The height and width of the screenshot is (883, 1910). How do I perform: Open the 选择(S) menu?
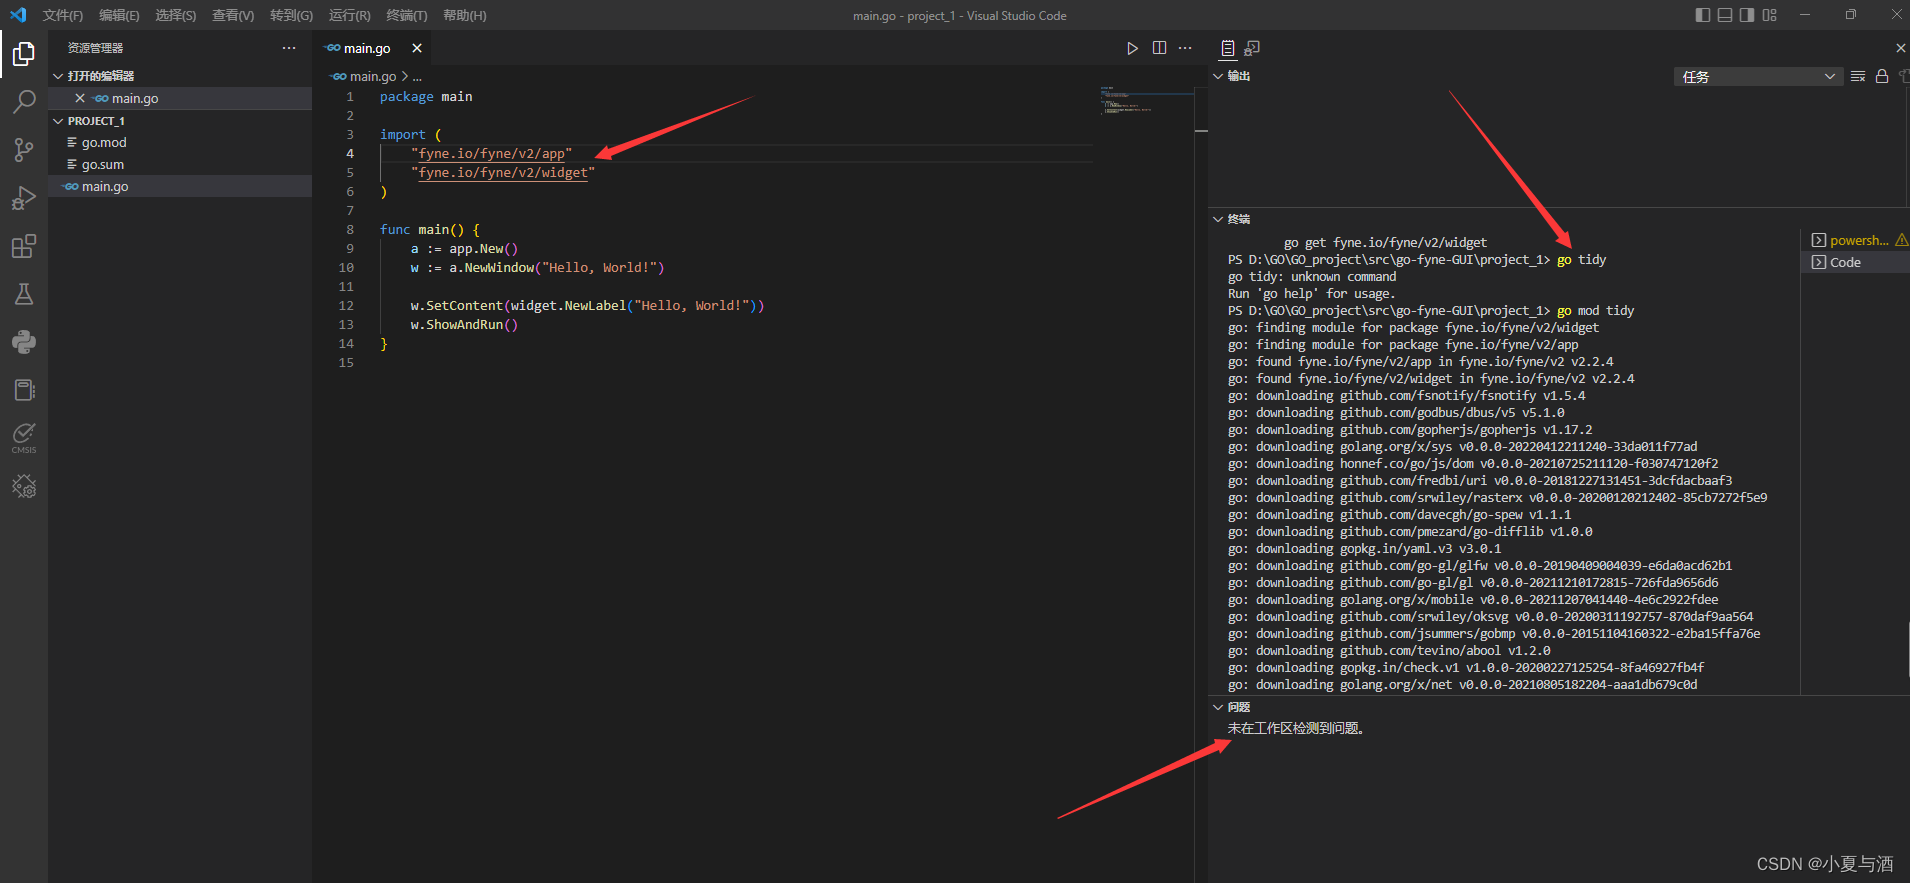click(x=175, y=15)
